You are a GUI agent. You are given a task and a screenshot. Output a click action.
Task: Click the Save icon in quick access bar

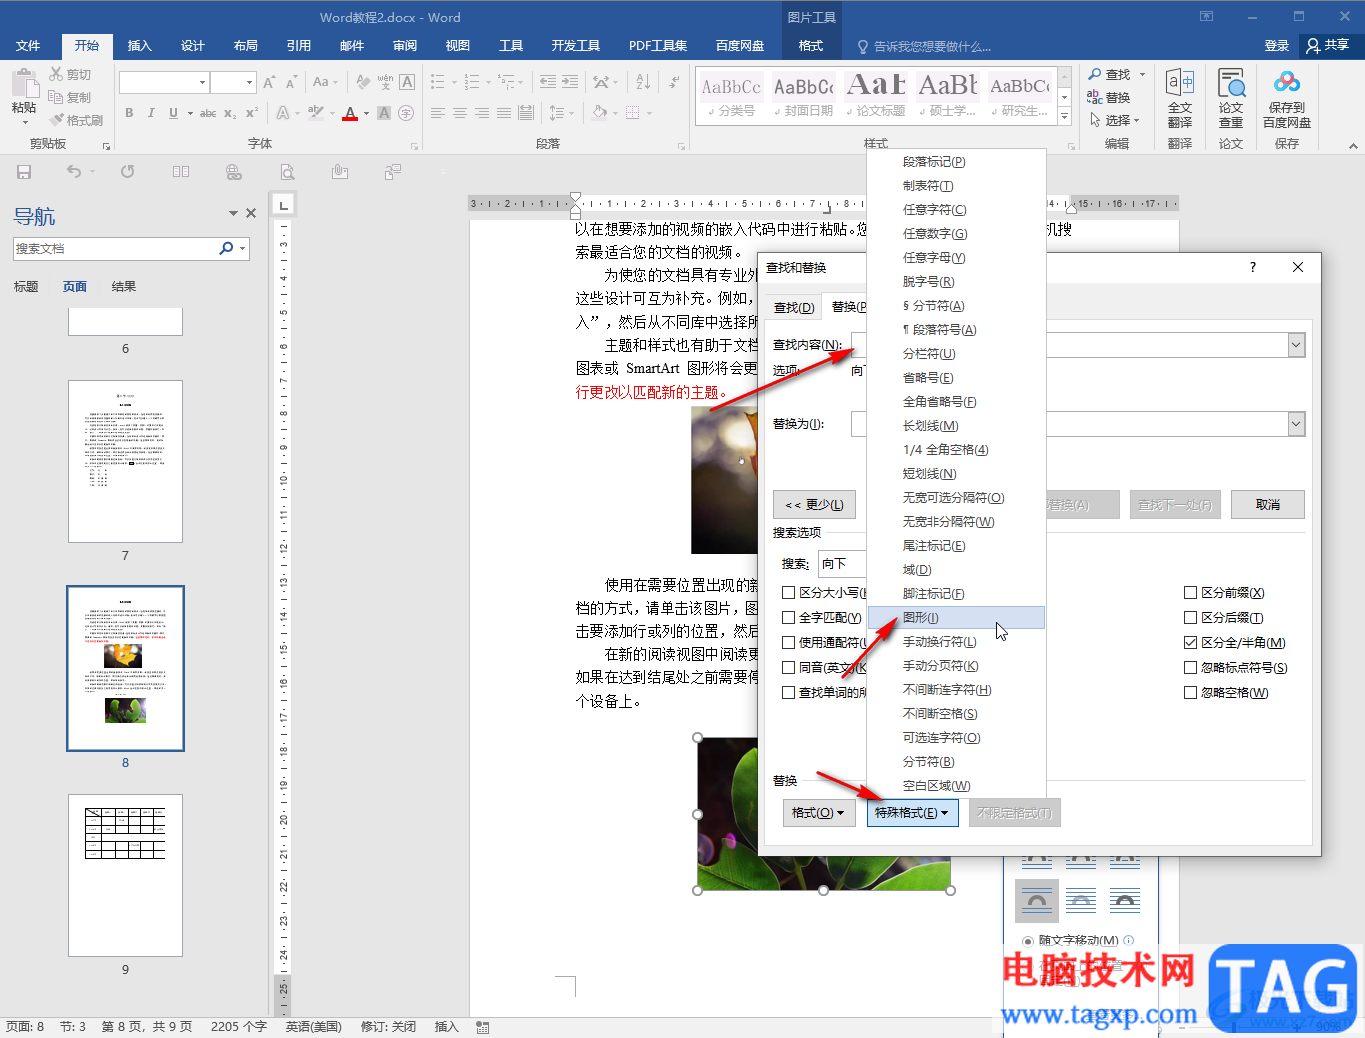point(24,172)
